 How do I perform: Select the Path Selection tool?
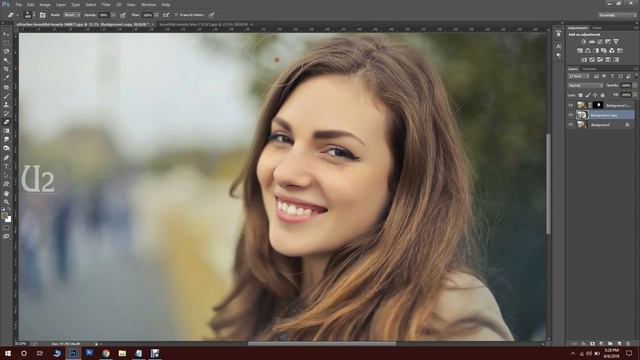[6, 175]
